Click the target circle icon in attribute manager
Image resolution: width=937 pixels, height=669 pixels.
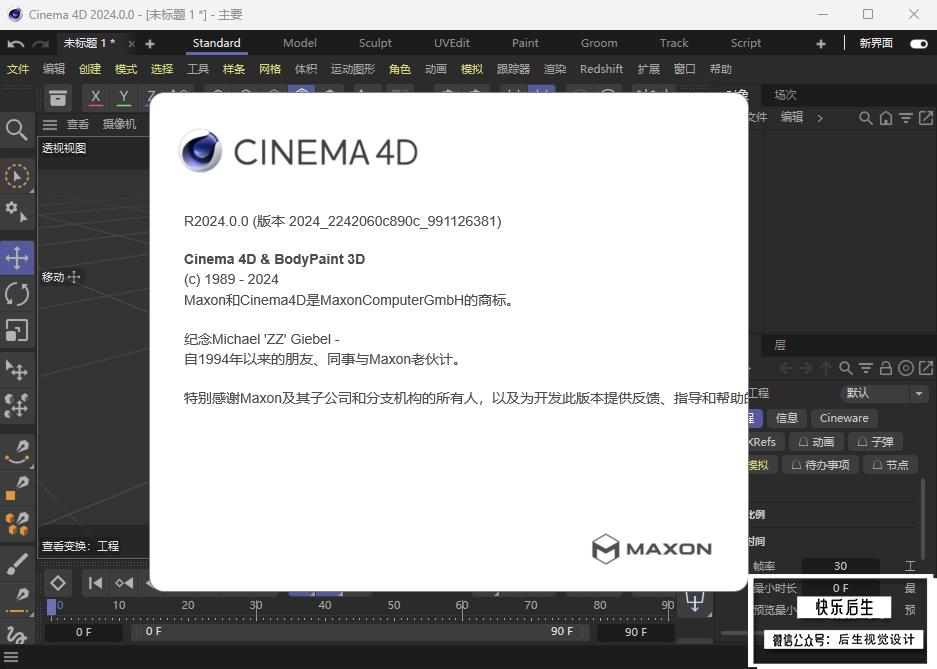(906, 368)
